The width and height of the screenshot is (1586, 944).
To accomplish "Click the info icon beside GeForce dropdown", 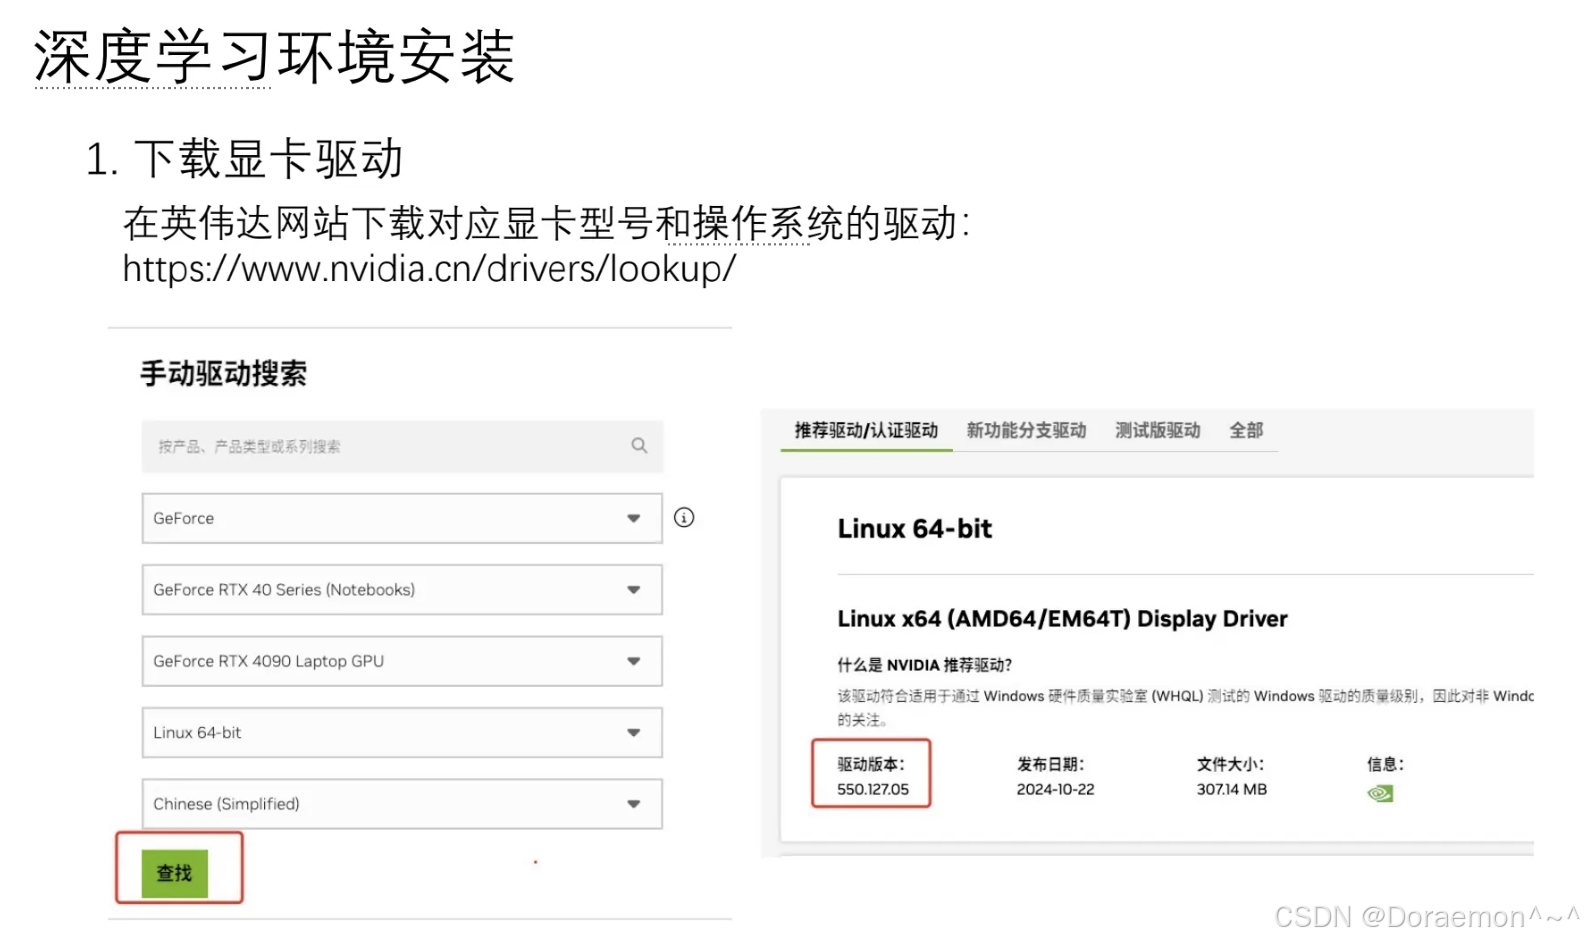I will (x=684, y=517).
